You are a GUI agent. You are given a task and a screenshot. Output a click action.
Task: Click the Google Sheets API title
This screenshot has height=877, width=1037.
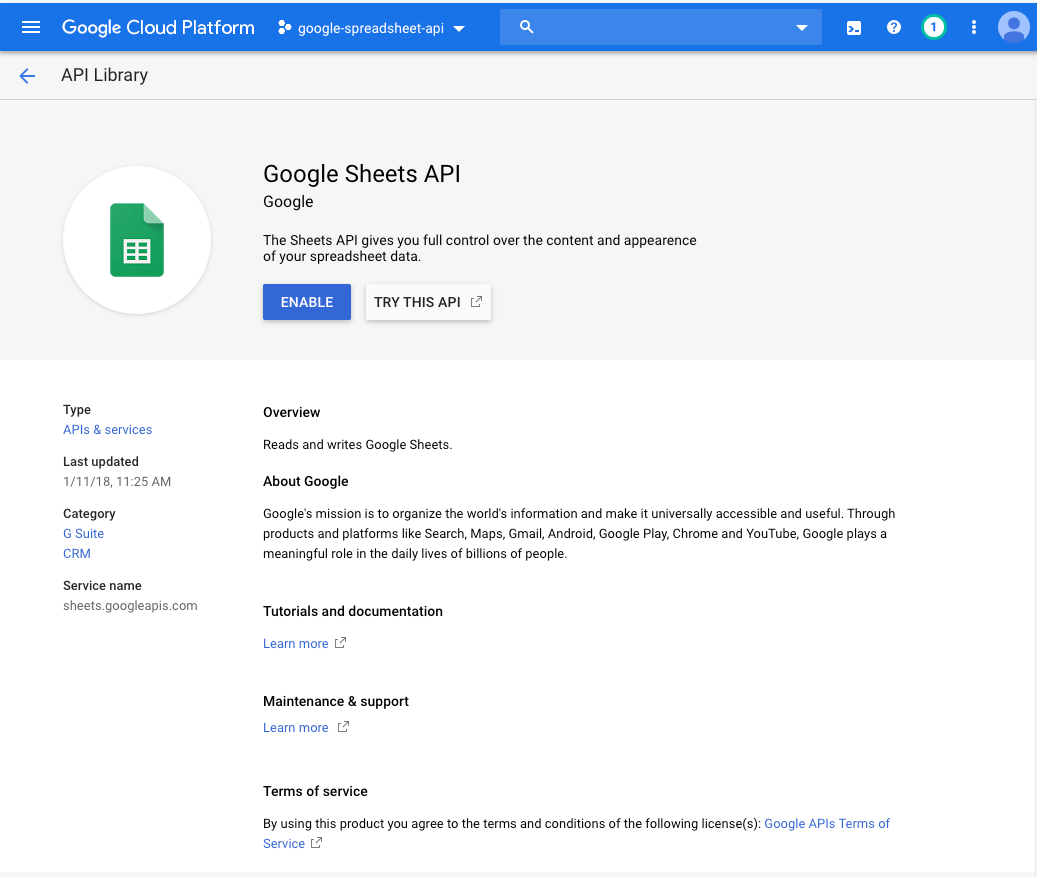point(362,174)
